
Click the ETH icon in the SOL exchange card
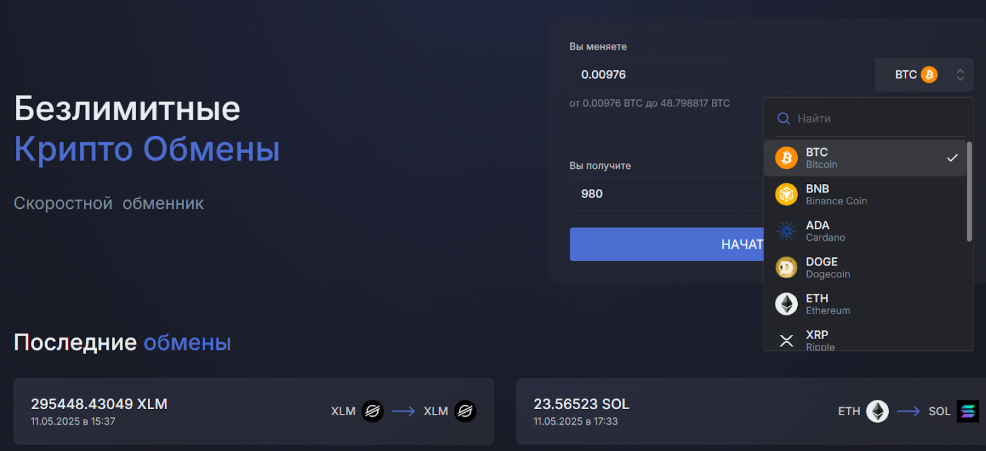pyautogui.click(x=878, y=411)
